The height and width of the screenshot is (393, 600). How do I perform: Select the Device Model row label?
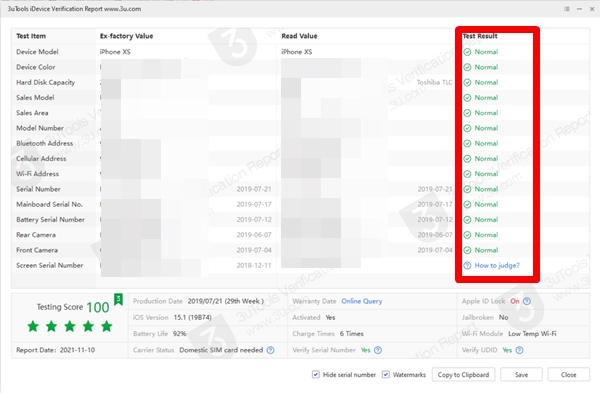(37, 52)
